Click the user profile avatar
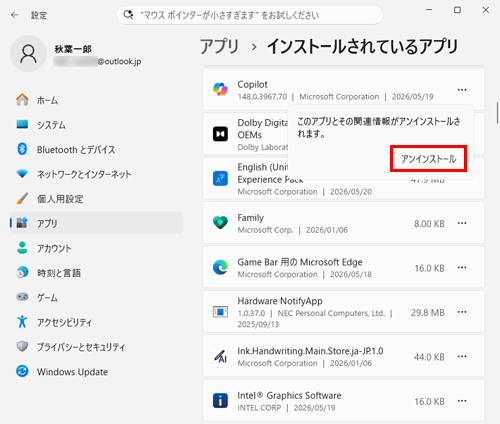The height and width of the screenshot is (424, 500). point(28,54)
